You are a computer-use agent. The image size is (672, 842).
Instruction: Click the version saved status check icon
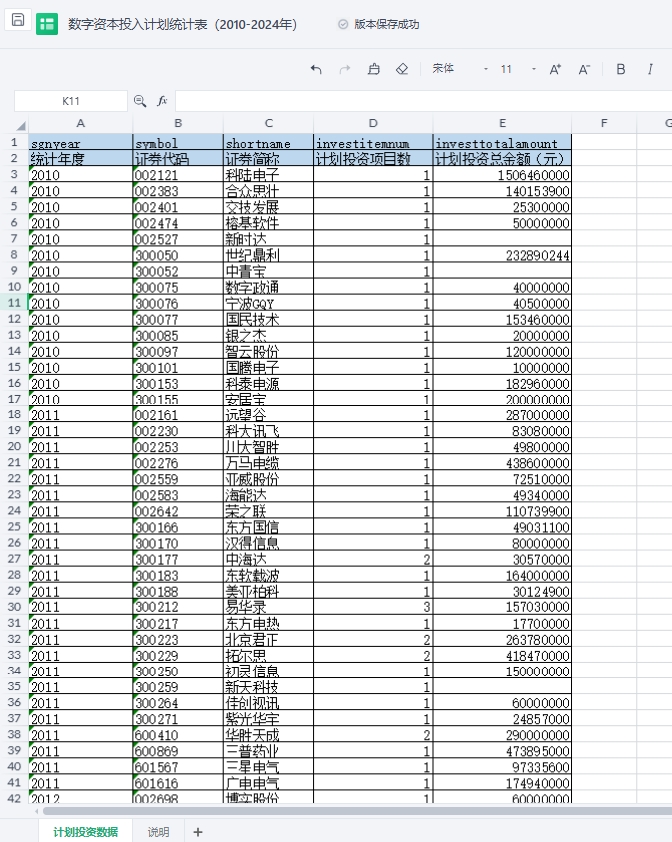tap(343, 24)
